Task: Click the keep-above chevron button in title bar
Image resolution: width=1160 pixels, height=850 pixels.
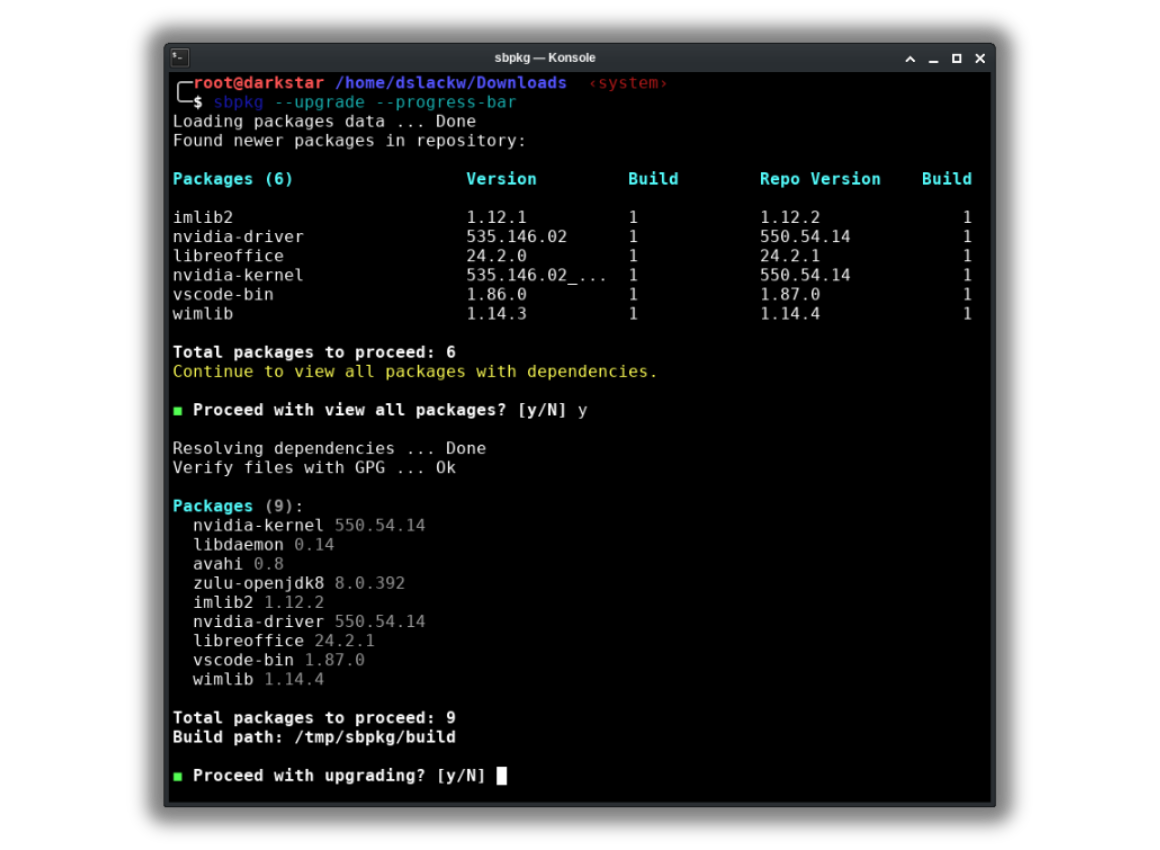Action: coord(910,58)
